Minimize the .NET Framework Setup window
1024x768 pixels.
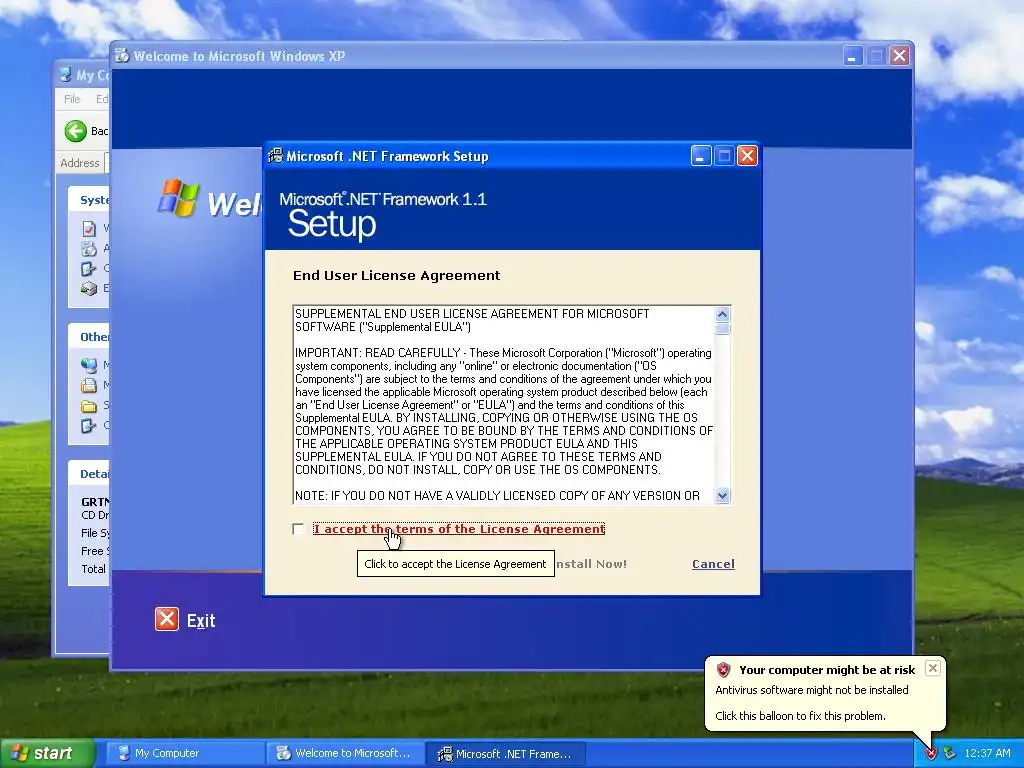tap(701, 156)
